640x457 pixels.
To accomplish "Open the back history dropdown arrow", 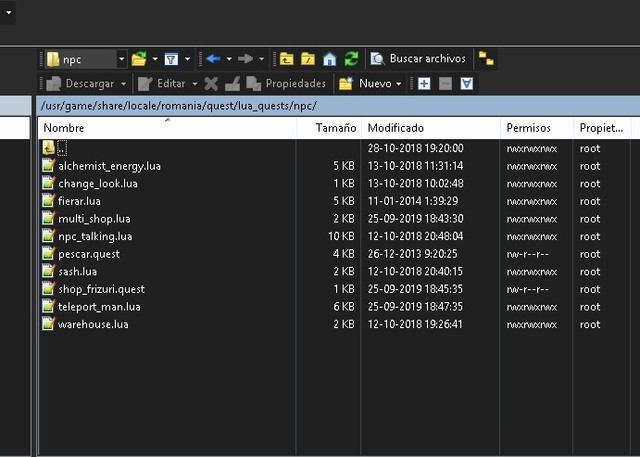I will [229, 59].
